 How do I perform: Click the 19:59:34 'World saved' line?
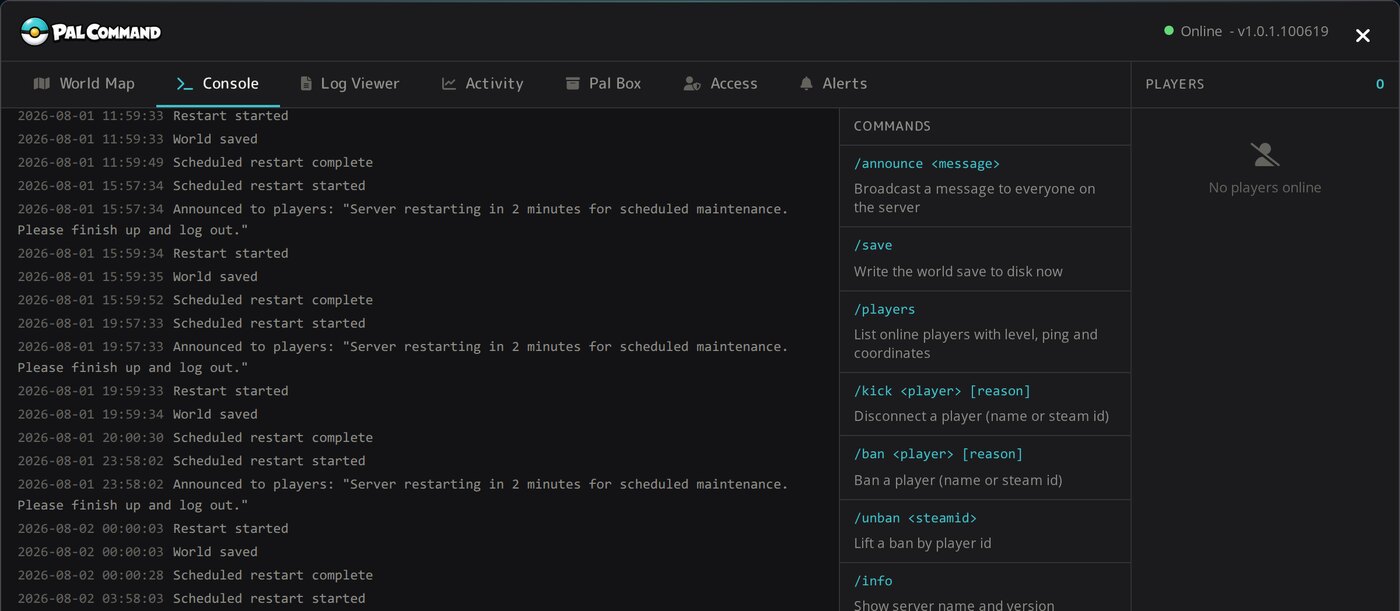[137, 414]
